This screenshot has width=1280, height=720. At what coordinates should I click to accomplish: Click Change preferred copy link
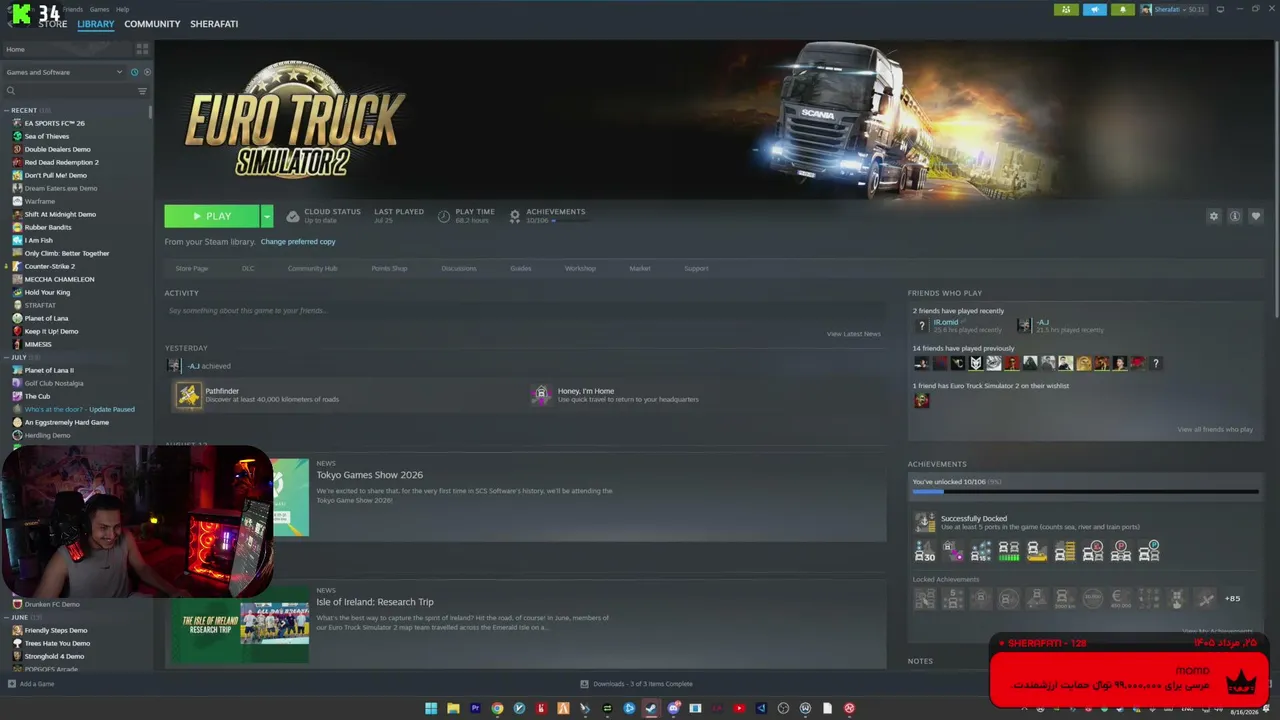(298, 242)
